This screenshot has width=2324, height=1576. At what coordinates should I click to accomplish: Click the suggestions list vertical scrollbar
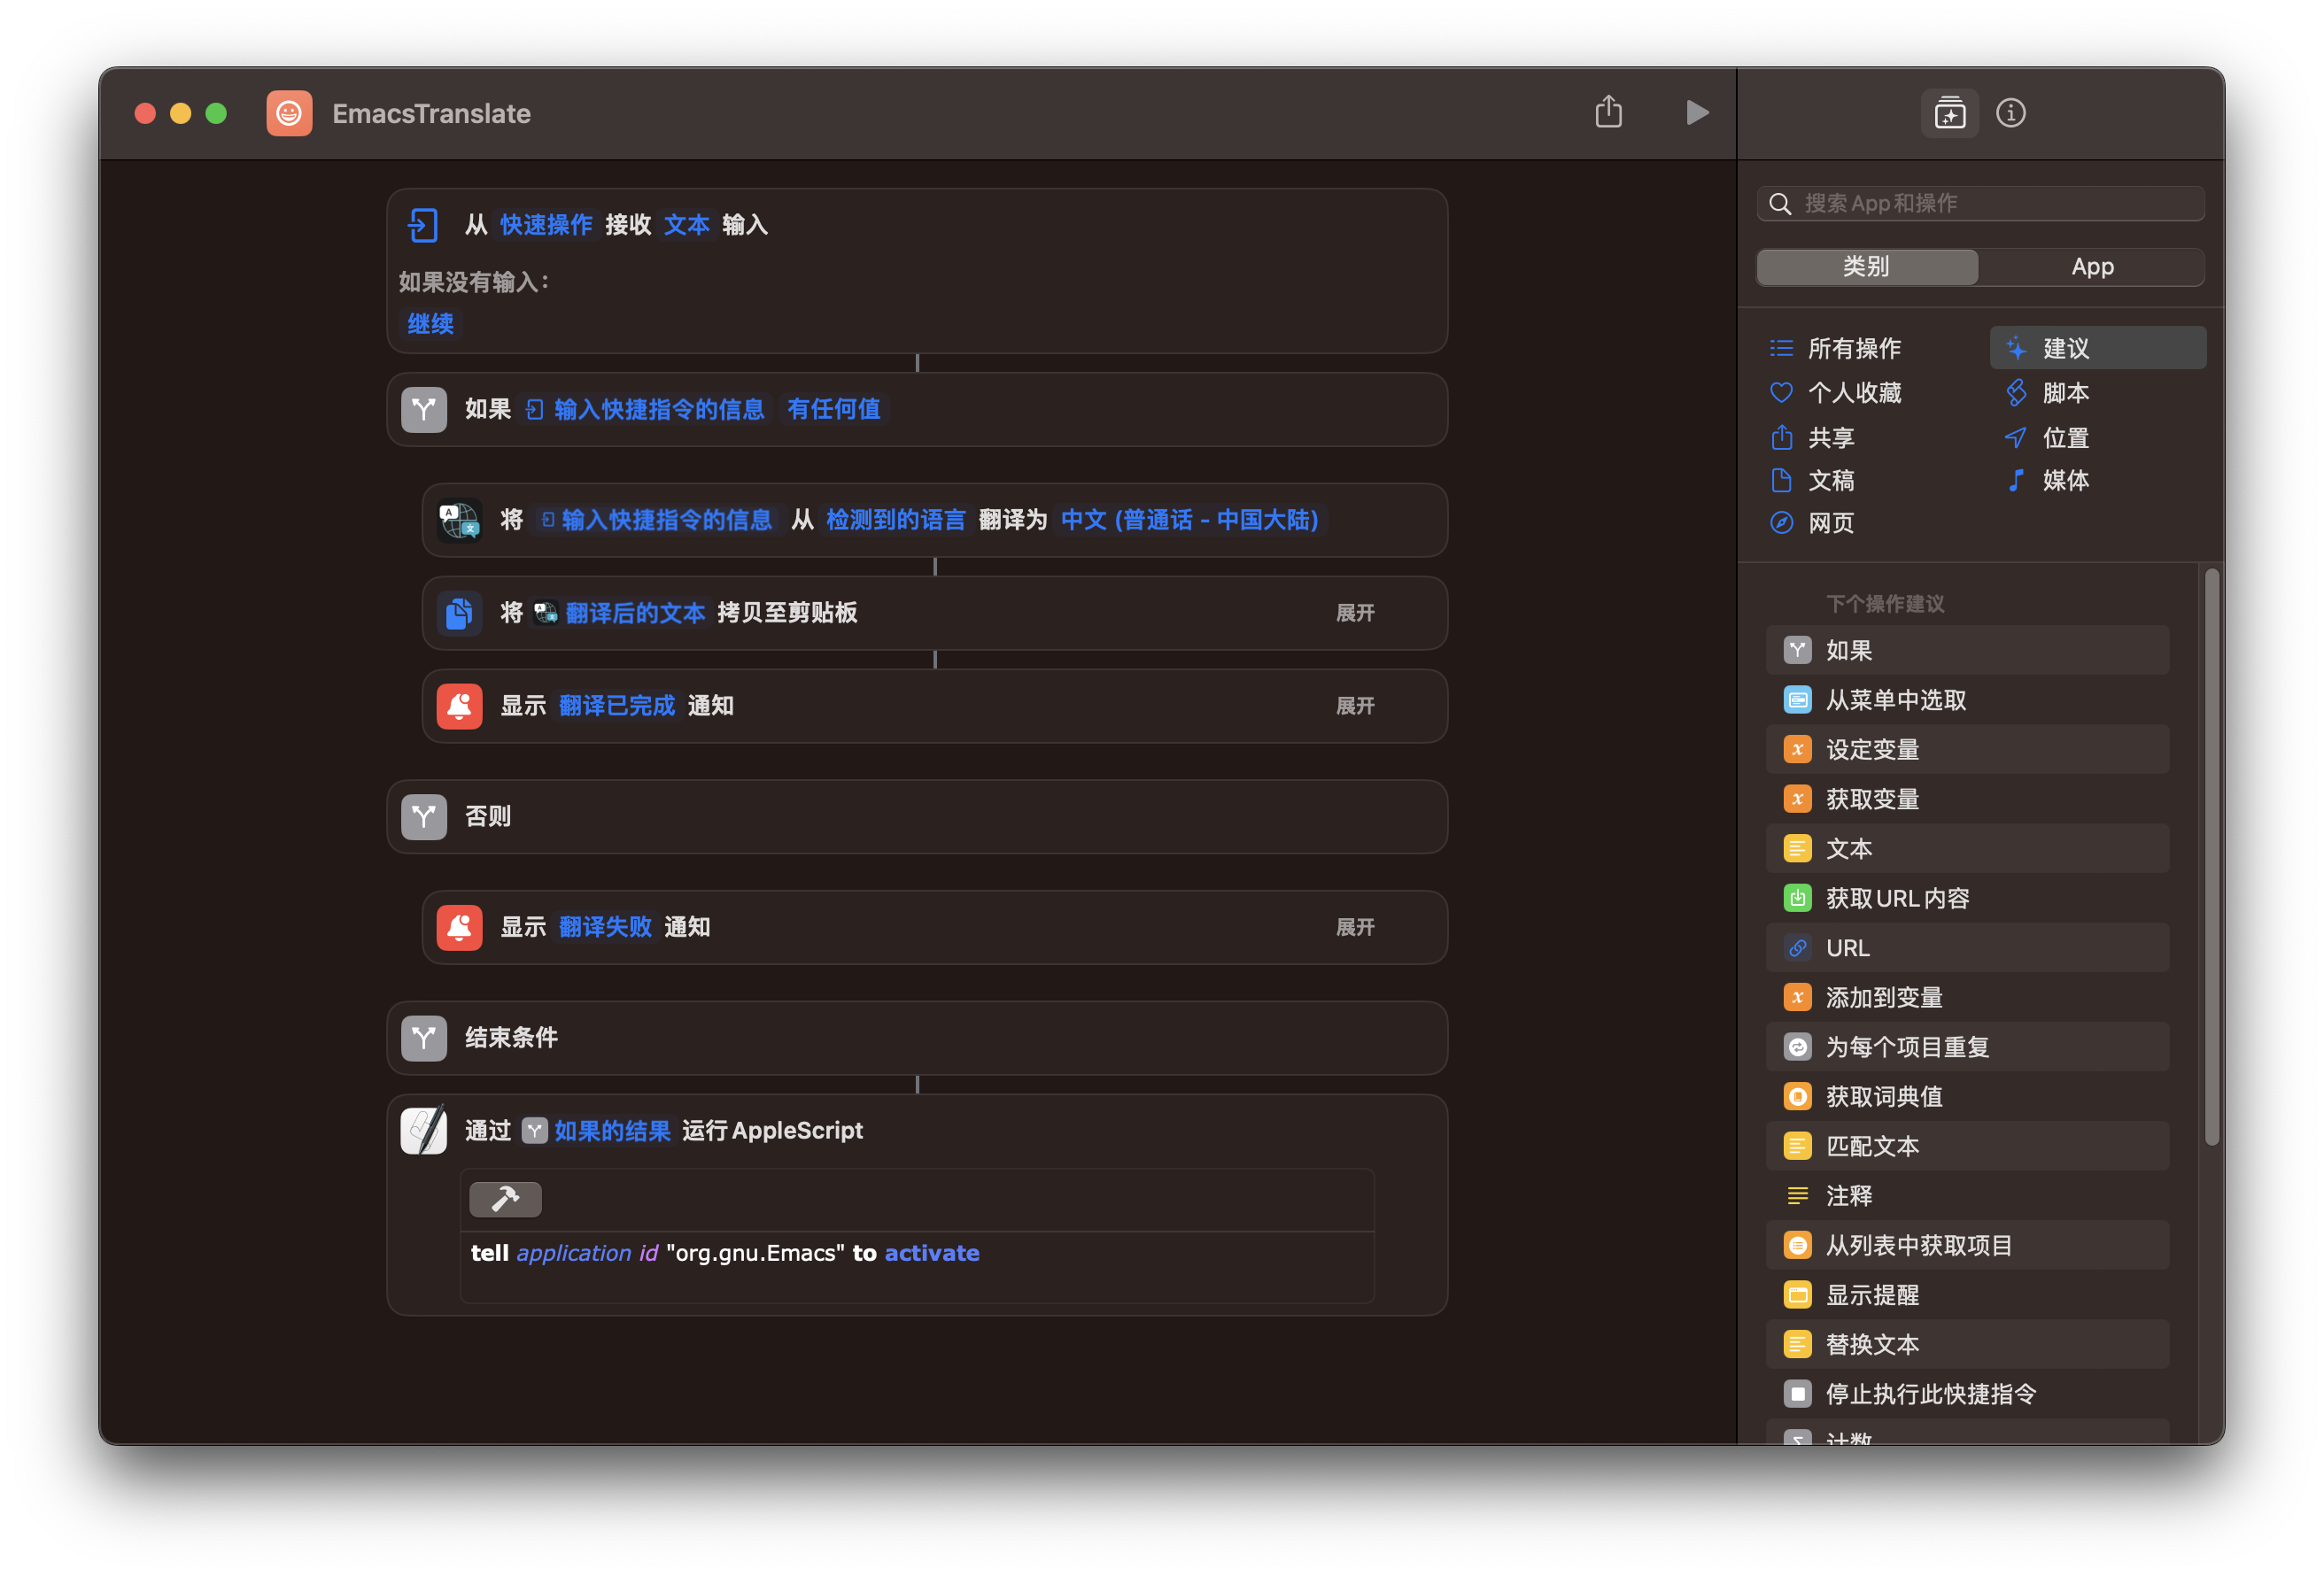(x=2212, y=857)
